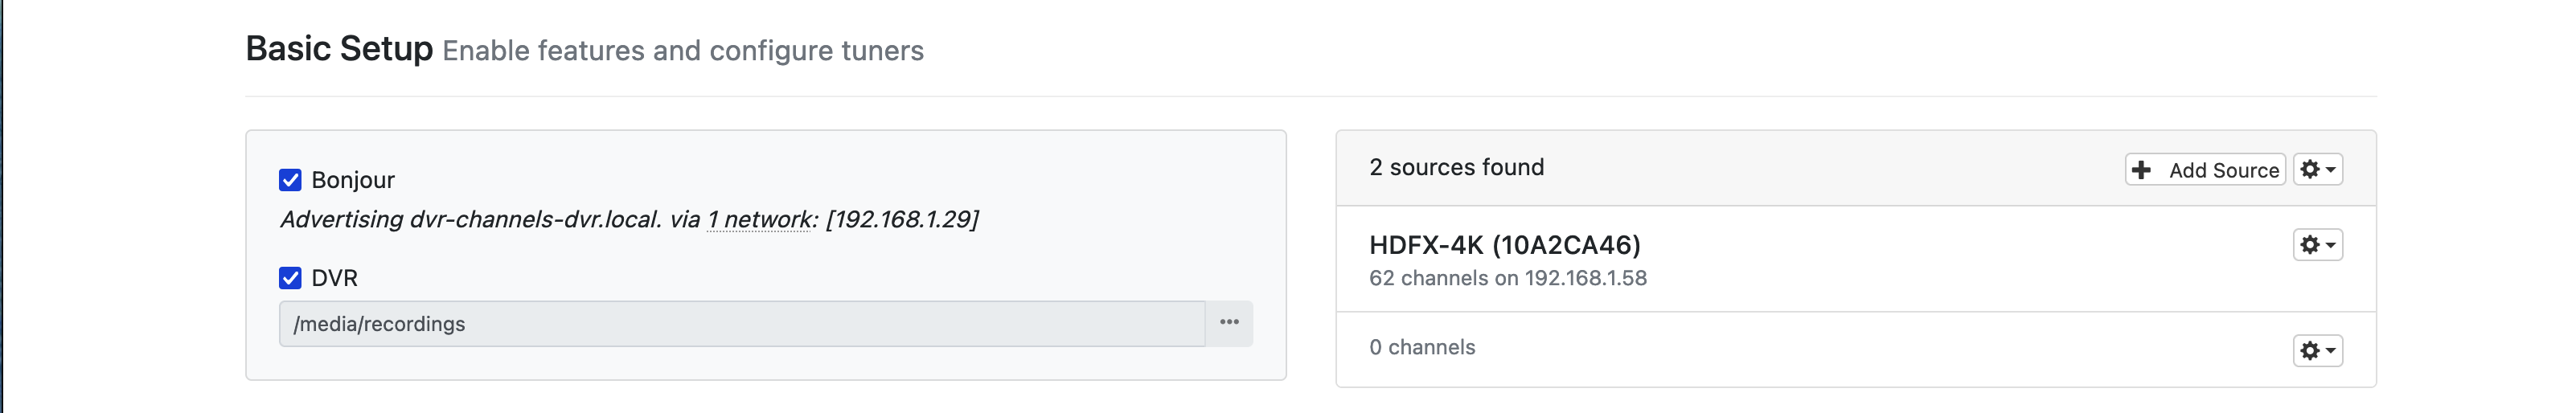Click the [192.168.1.29] IP address
The width and height of the screenshot is (2576, 413).
pos(902,220)
